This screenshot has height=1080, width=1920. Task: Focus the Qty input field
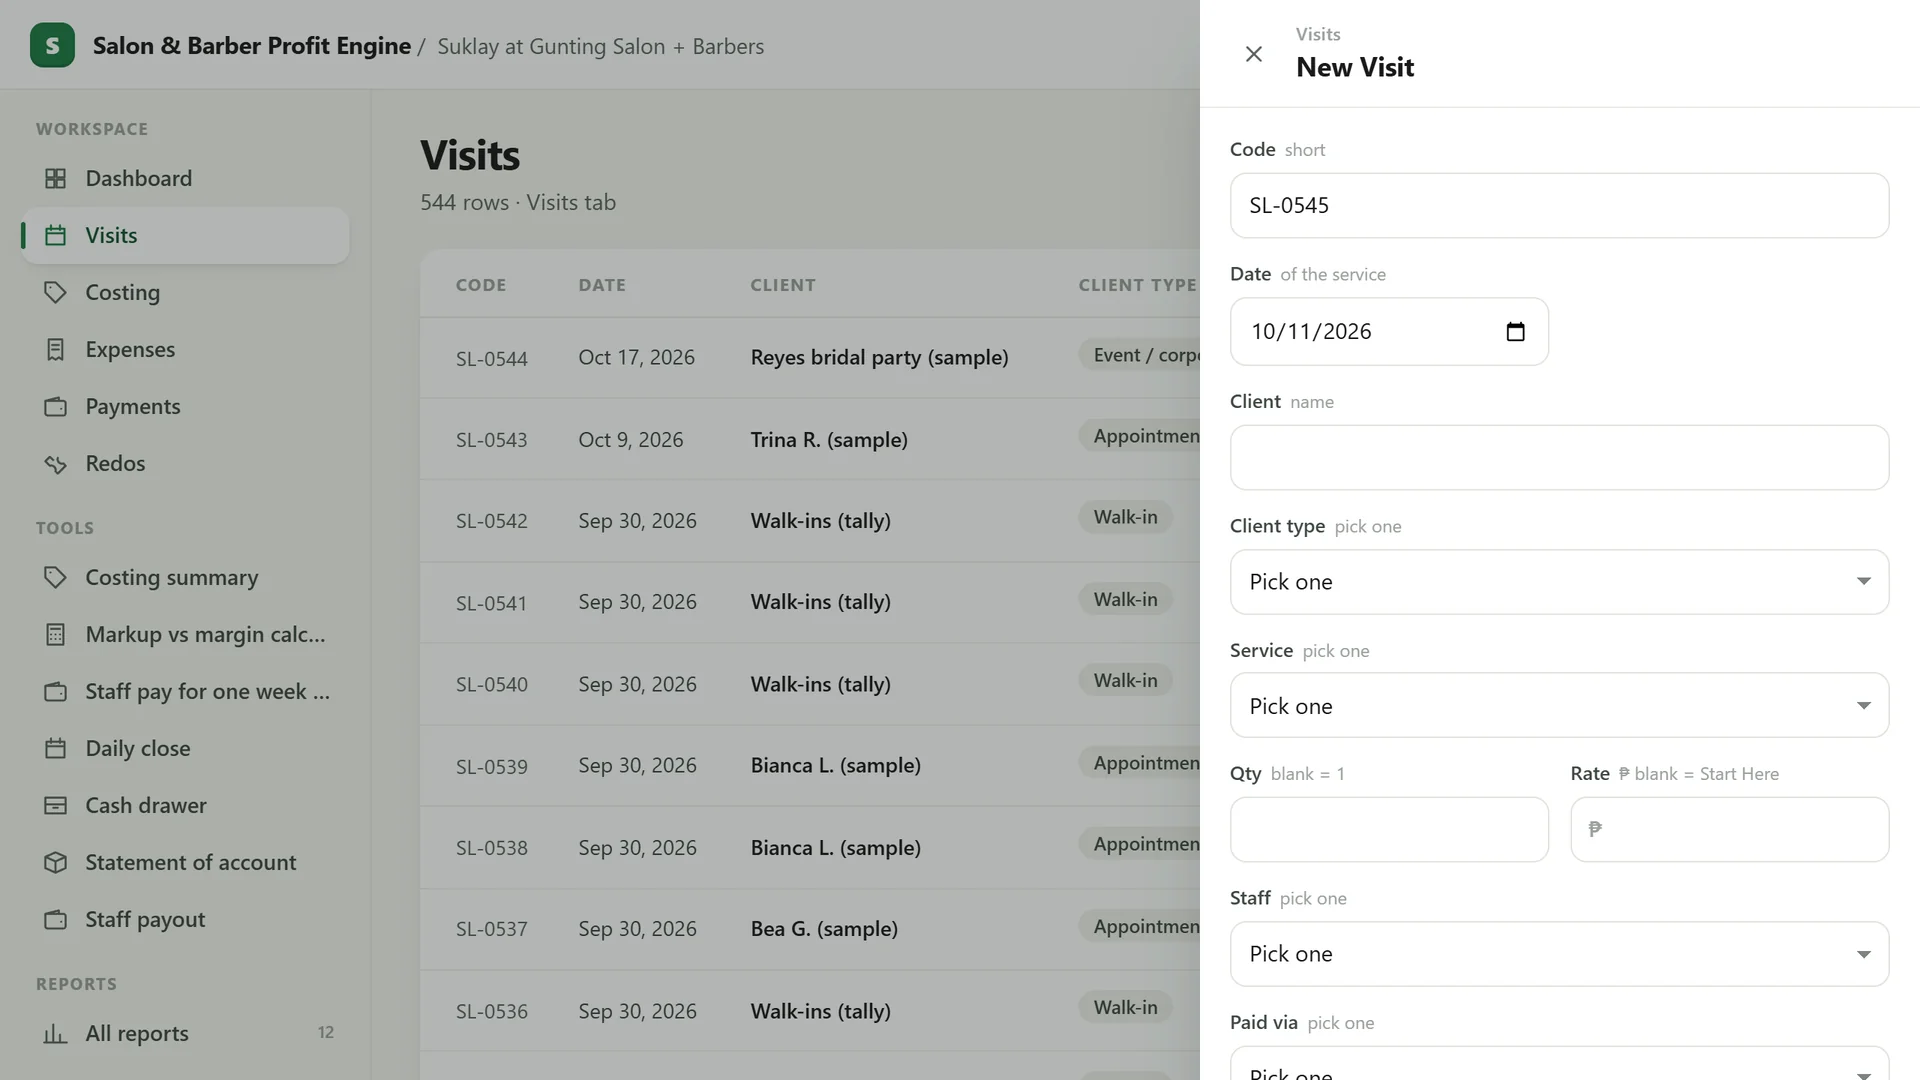[1389, 829]
